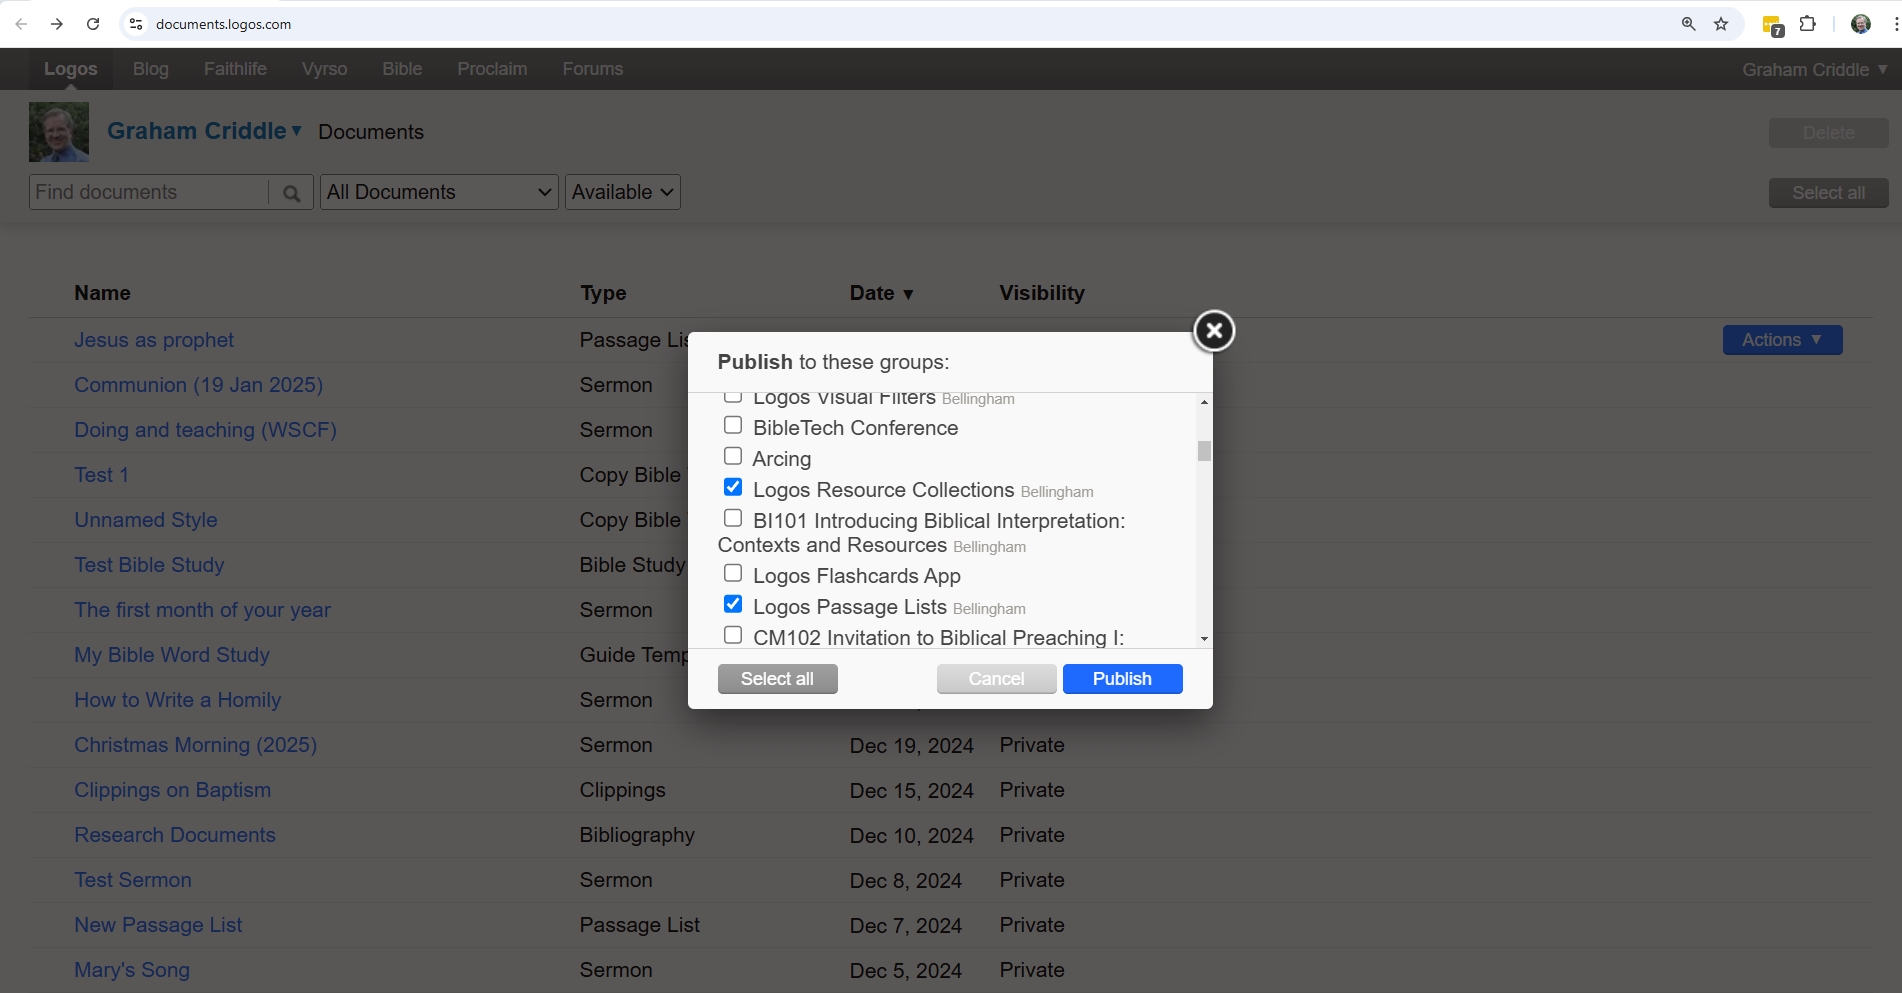The height and width of the screenshot is (993, 1902).
Task: Open the site information icon in address bar
Action: pos(136,24)
